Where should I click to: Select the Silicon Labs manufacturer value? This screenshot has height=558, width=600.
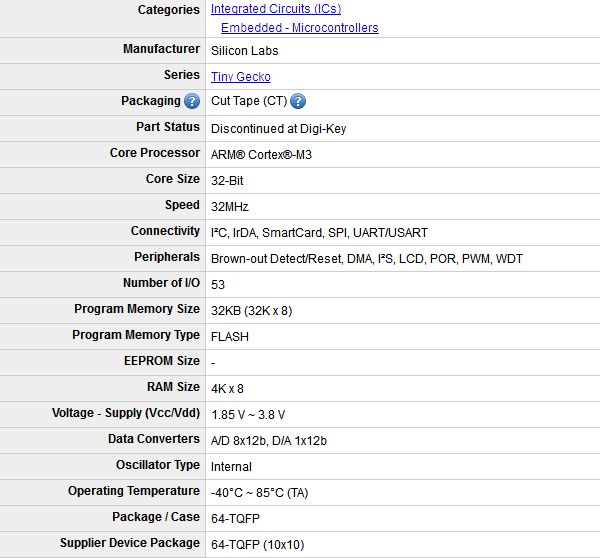245,51
